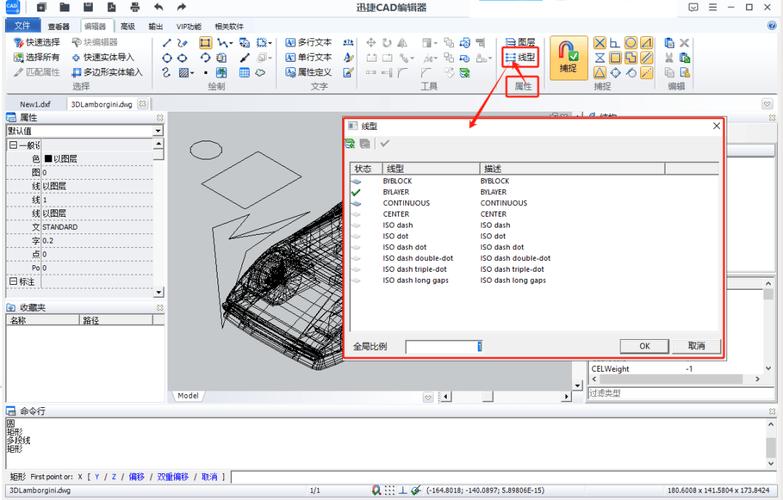Toggle status icon of BYBLOCK linetype
This screenshot has height=500, width=783.
click(357, 181)
